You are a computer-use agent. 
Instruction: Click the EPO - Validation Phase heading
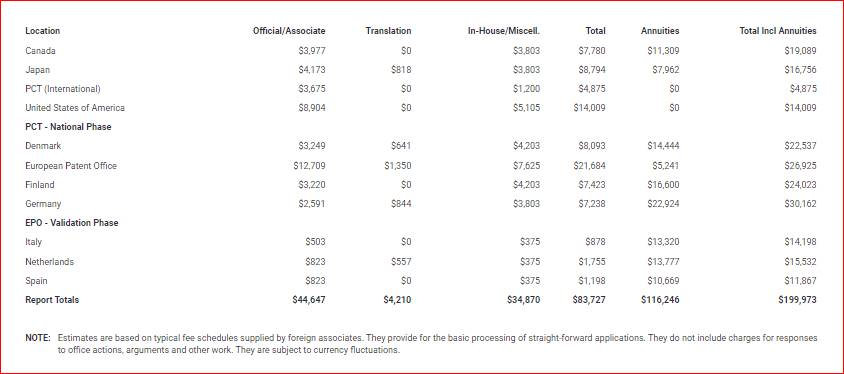point(72,223)
